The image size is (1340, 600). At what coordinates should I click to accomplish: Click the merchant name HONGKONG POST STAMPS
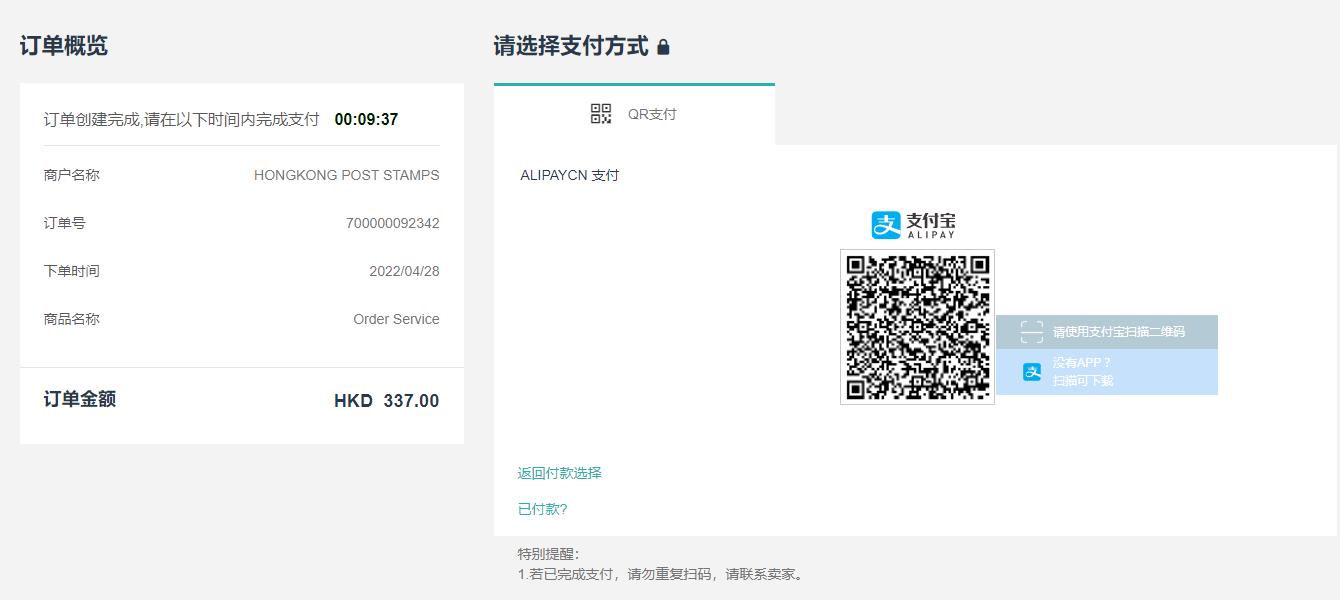[346, 175]
